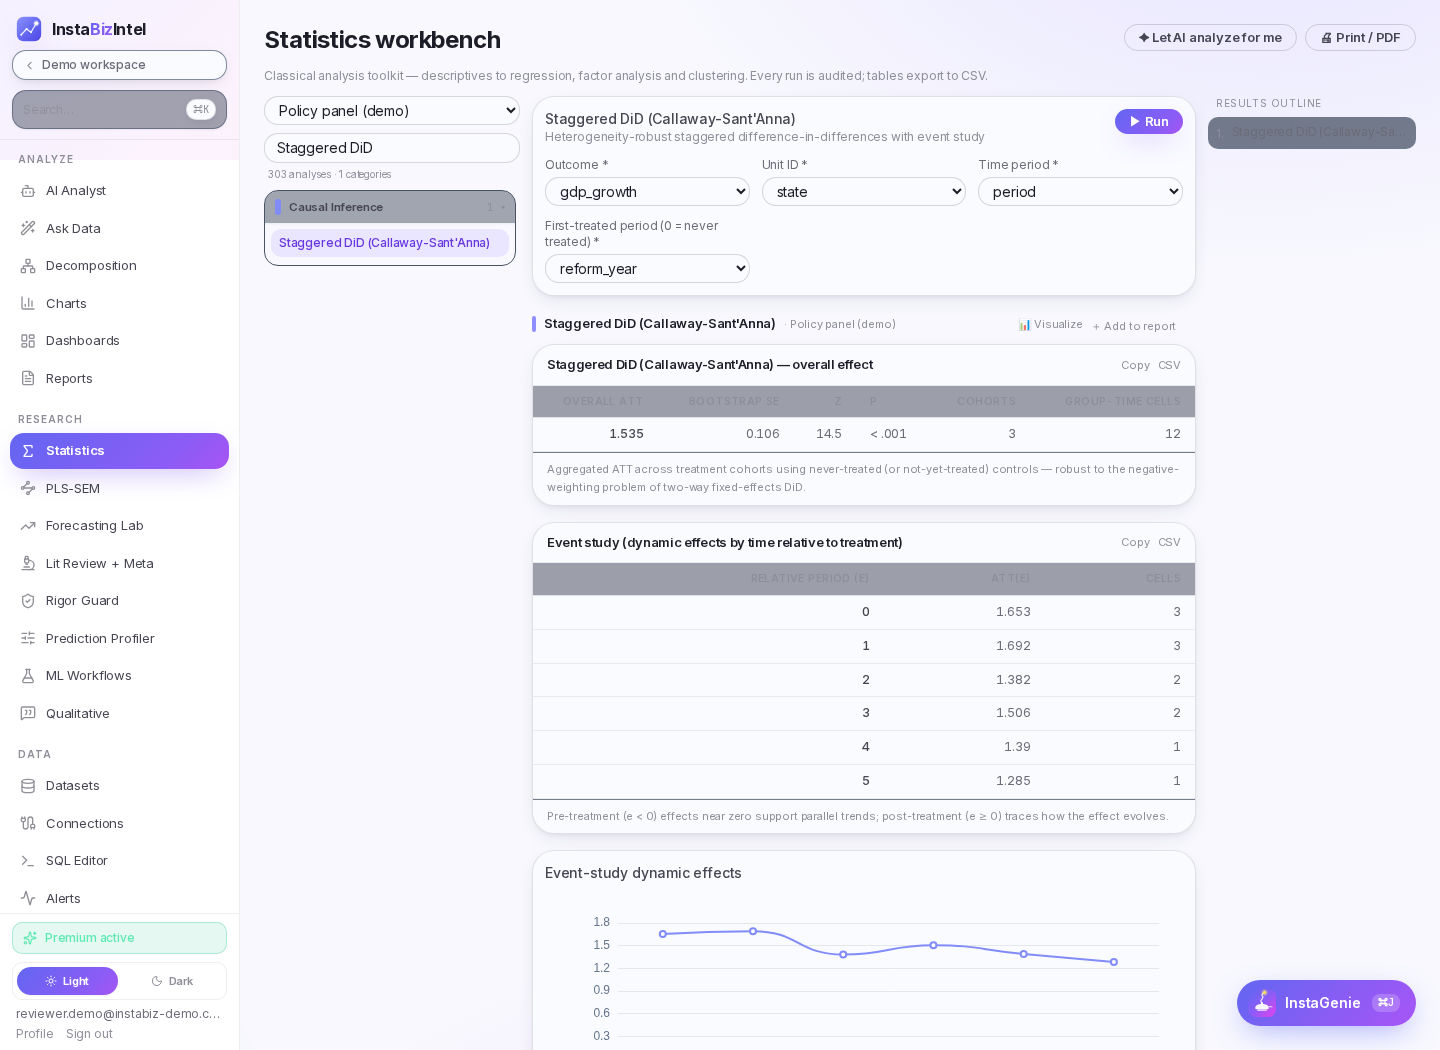Viewport: 1440px width, 1050px height.
Task: Copy the event study table
Action: pos(1135,543)
